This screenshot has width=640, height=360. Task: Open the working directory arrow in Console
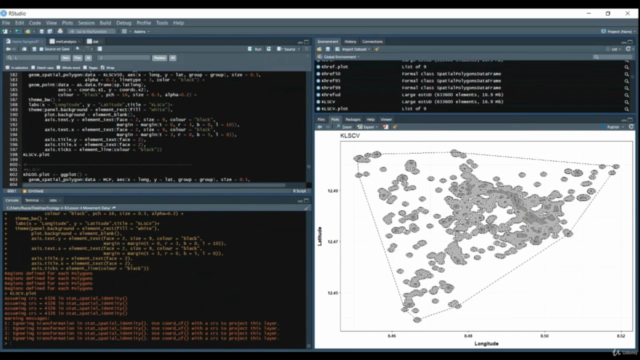pos(114,208)
